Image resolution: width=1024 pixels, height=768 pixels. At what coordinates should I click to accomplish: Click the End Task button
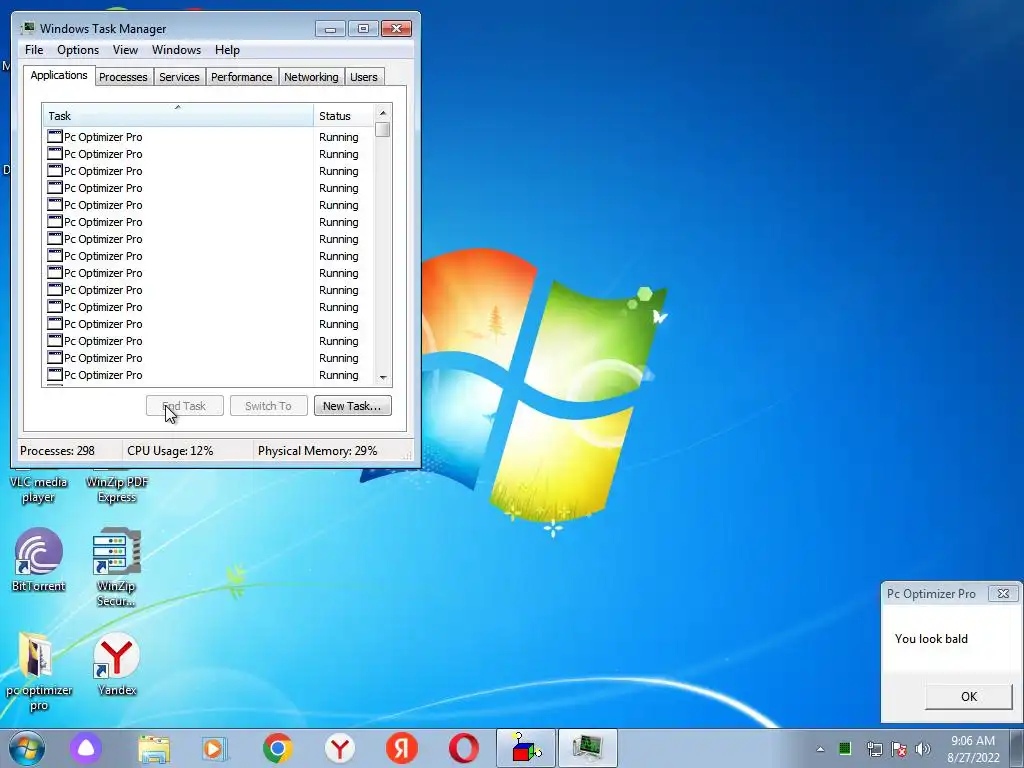pyautogui.click(x=185, y=406)
